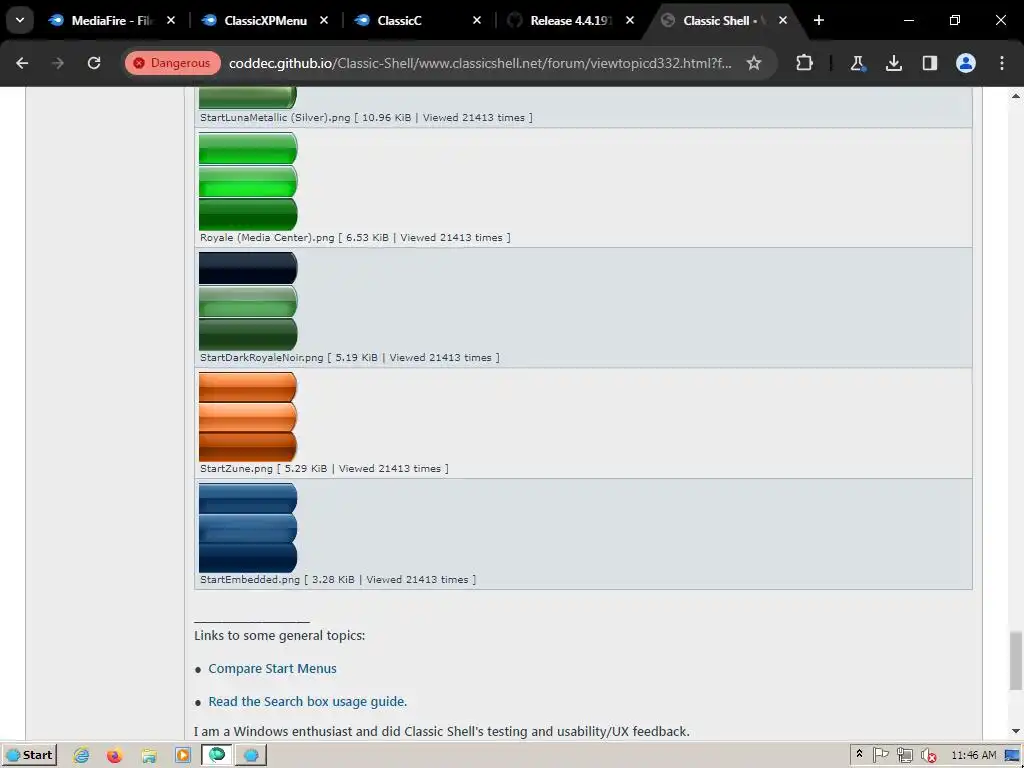Expand the tab search dropdown

[x=20, y=20]
